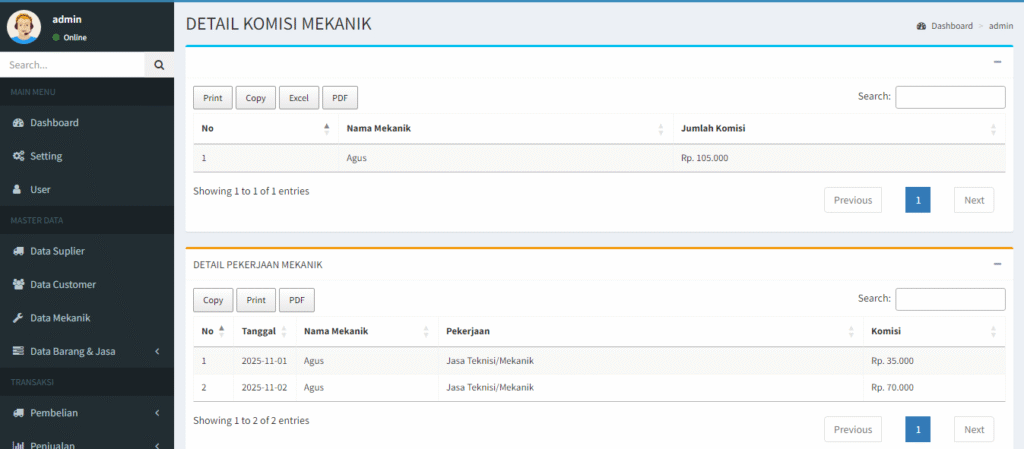The image size is (1024, 449).
Task: Collapse the top komisi summary panel
Action: point(996,62)
